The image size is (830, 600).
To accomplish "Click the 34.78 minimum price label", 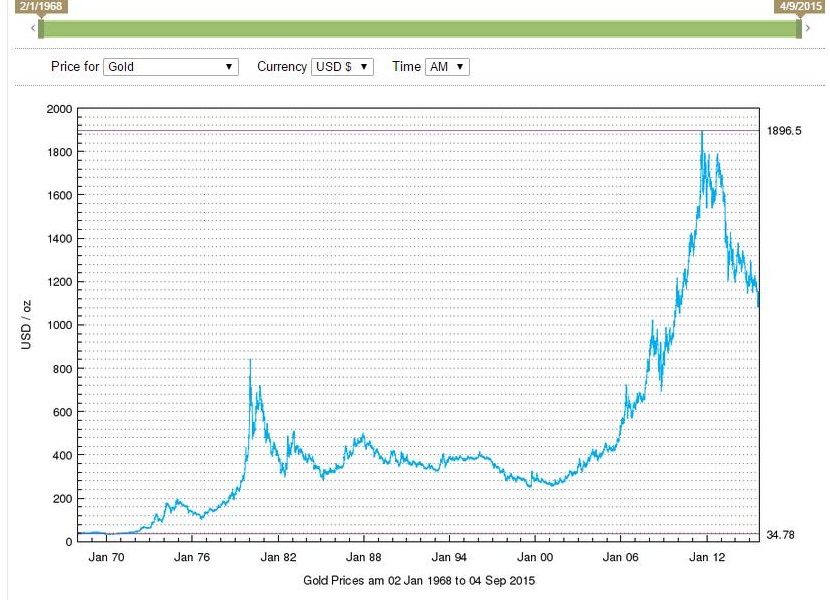I will (780, 536).
